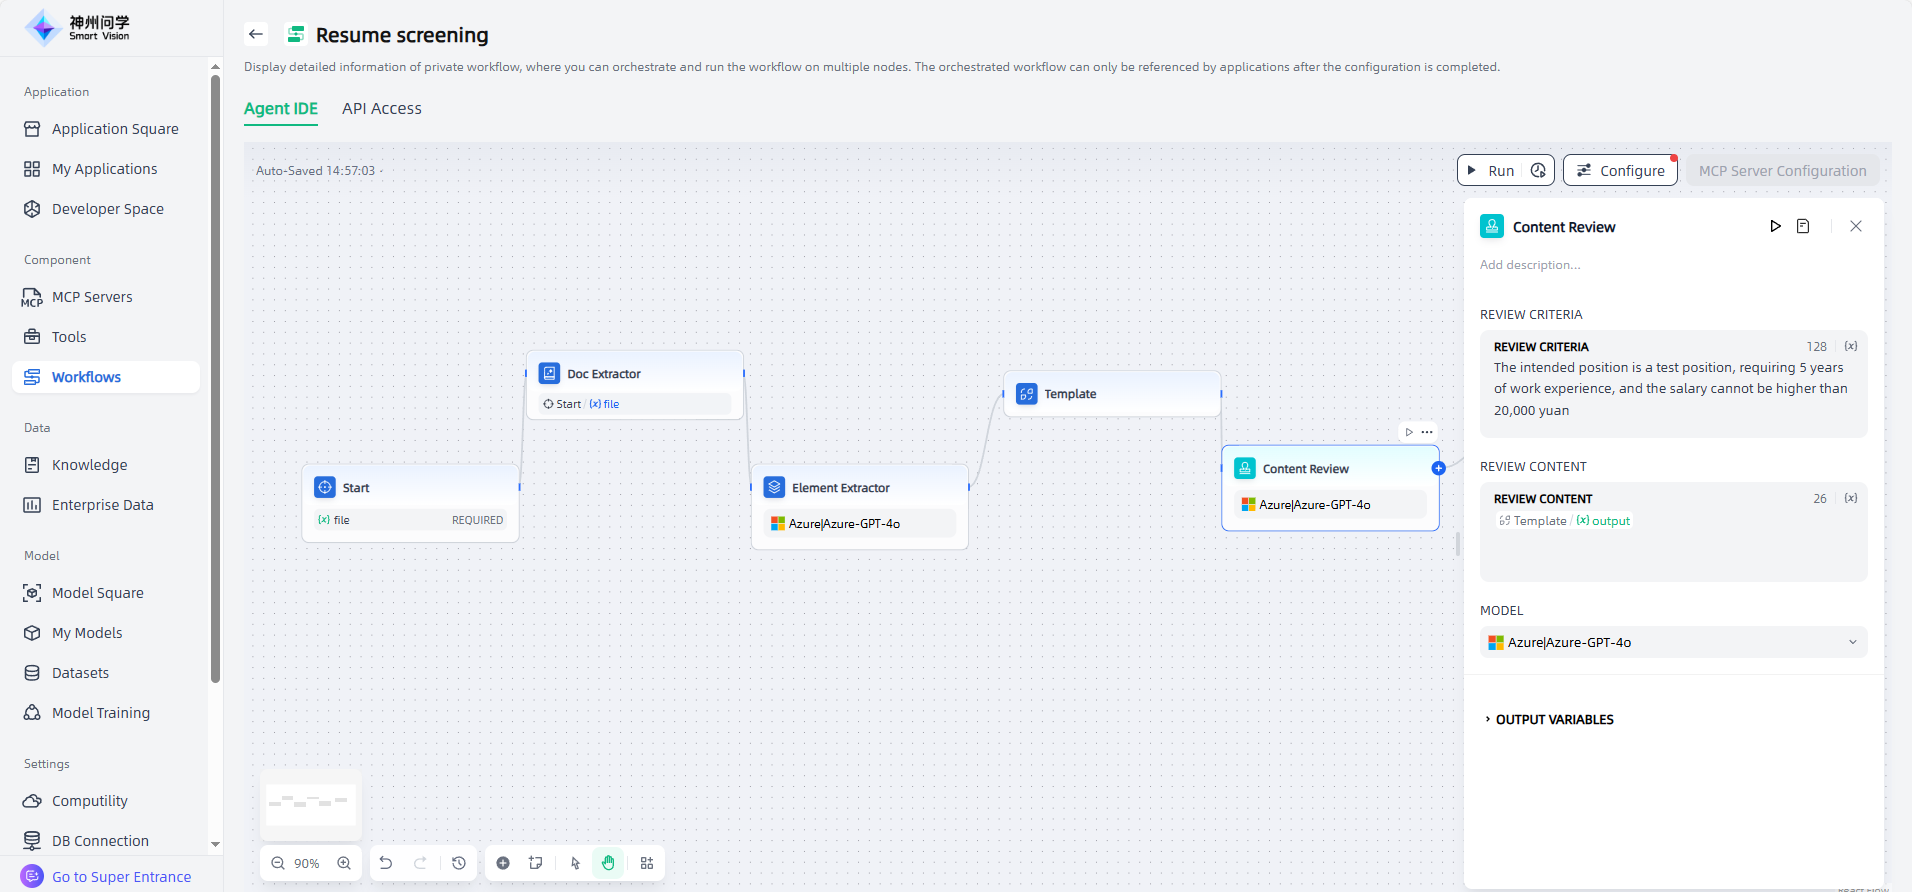The height and width of the screenshot is (892, 1912).
Task: Open Knowledge in the sidebar
Action: [89, 465]
